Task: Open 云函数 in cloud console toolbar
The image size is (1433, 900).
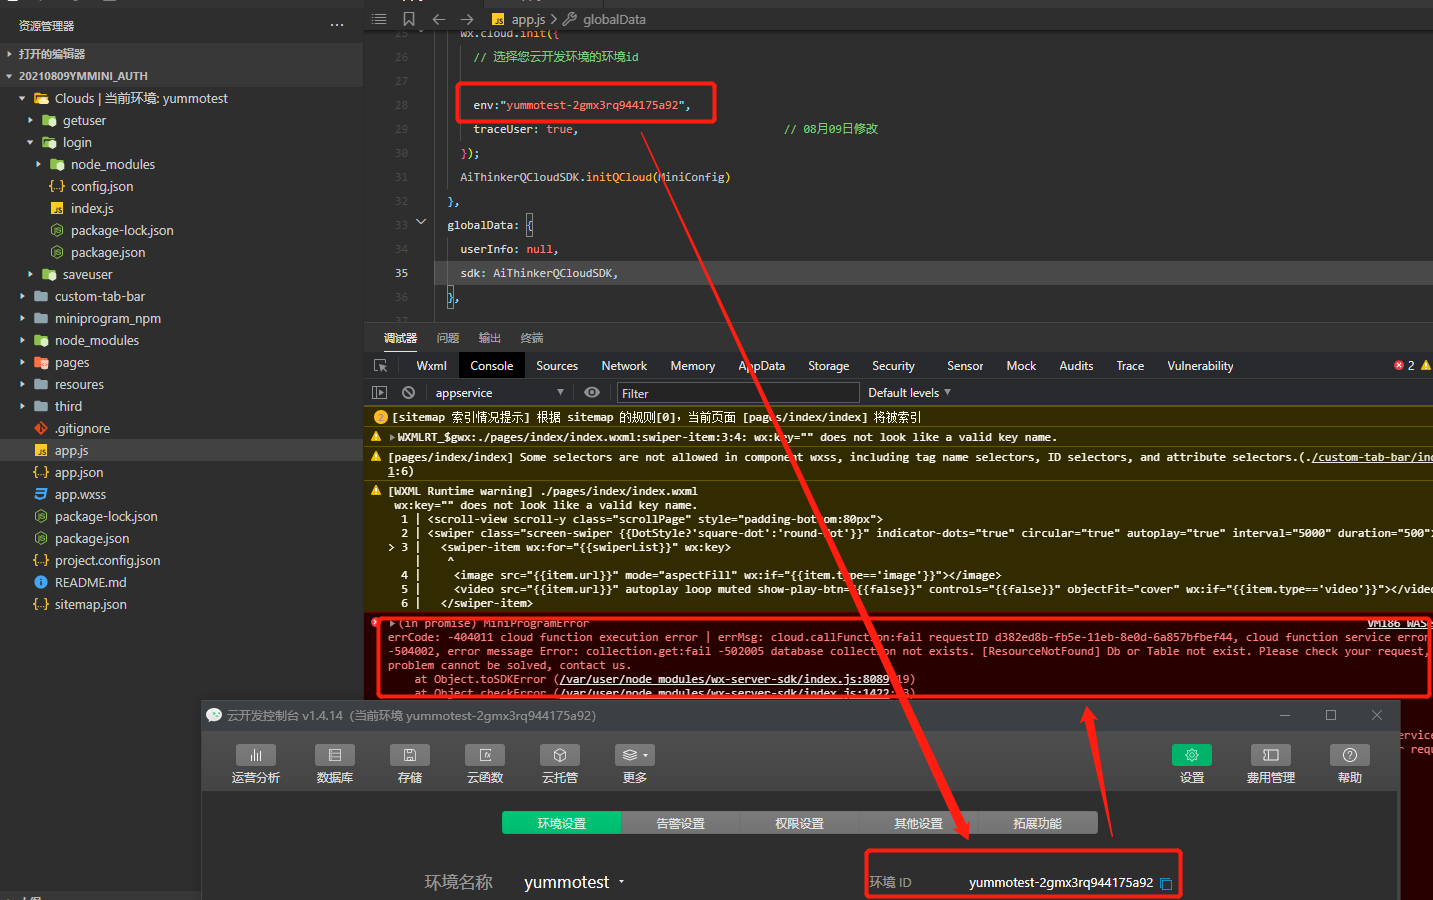Action: point(485,764)
